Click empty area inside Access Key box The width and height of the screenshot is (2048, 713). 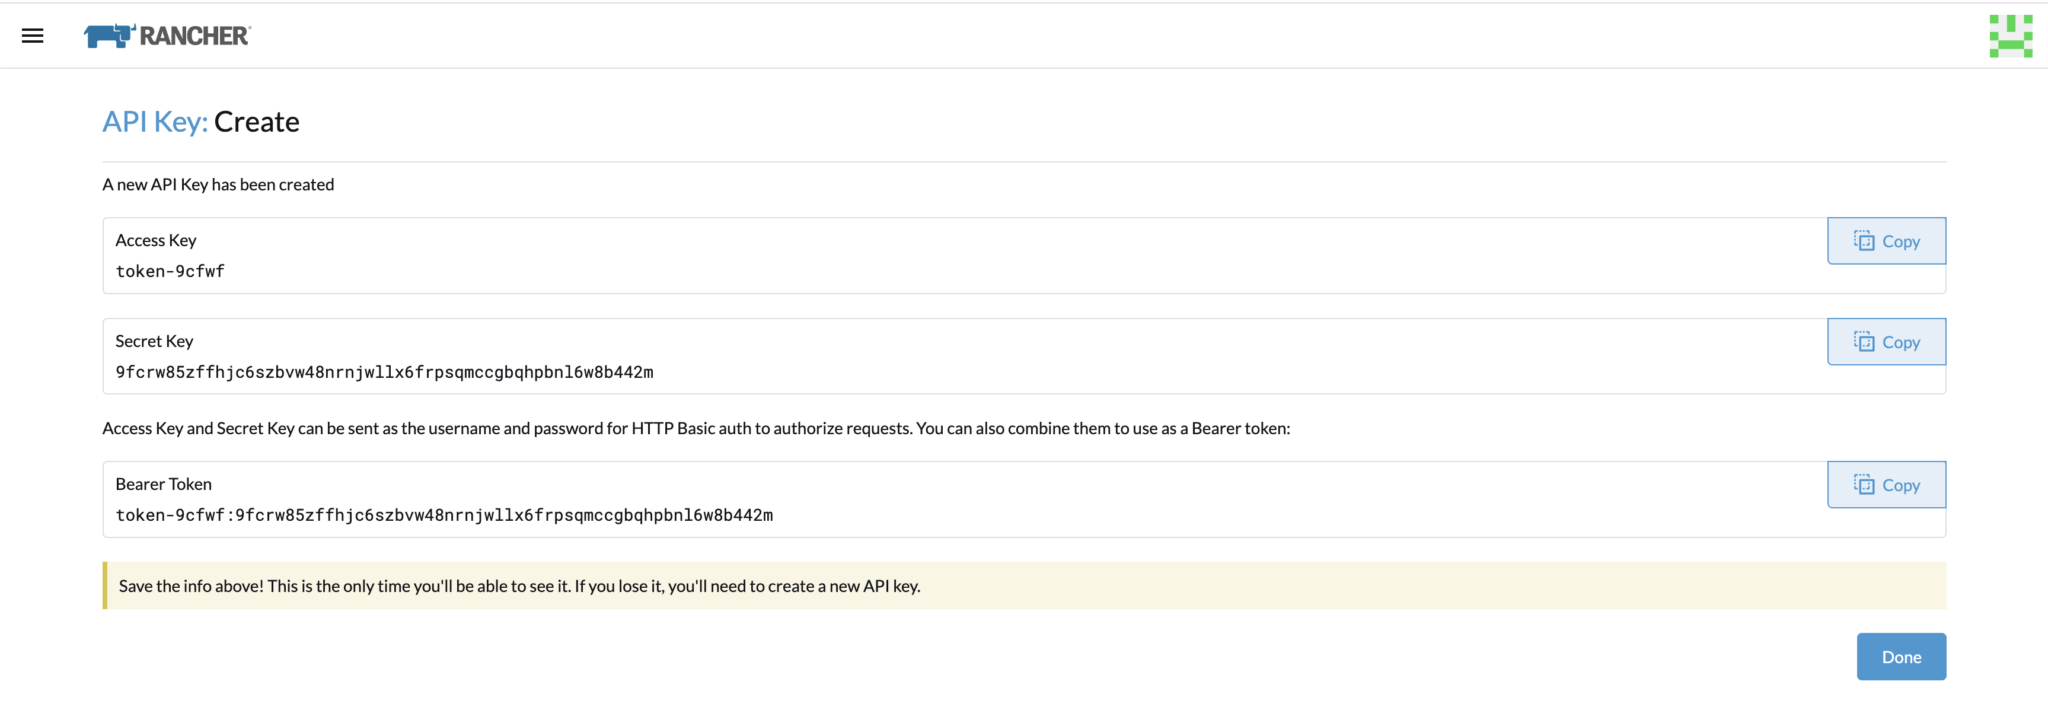[1000, 256]
